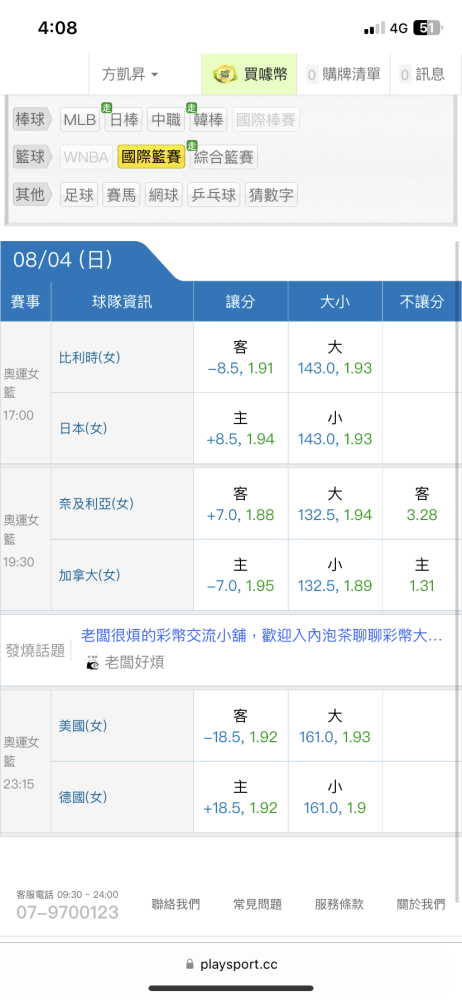Open the 比利時(女) team link
The width and height of the screenshot is (462, 1000).
tap(89, 358)
